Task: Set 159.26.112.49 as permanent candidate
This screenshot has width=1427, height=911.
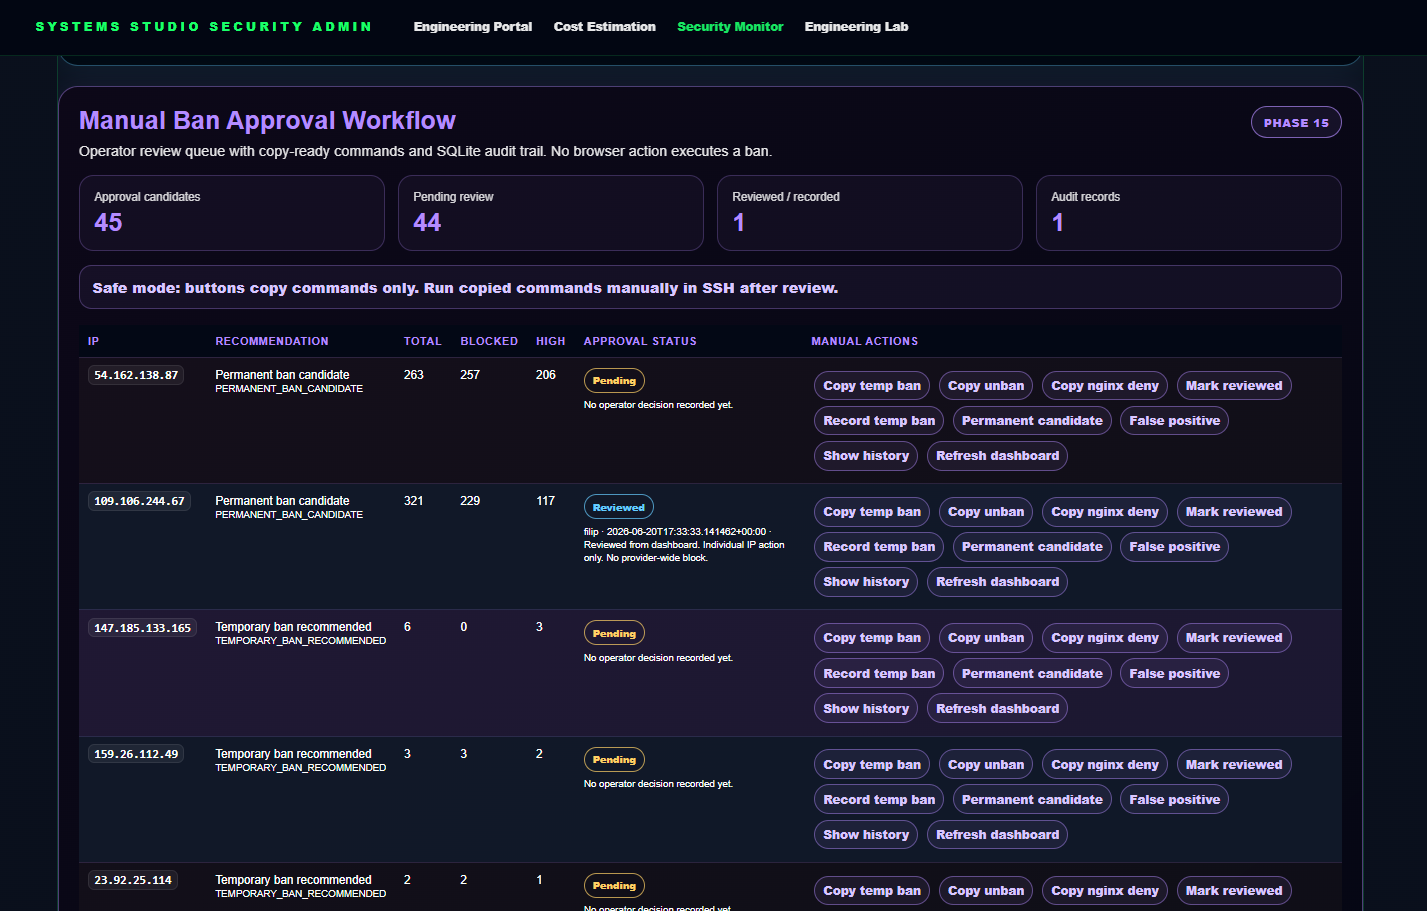Action: pos(1032,800)
